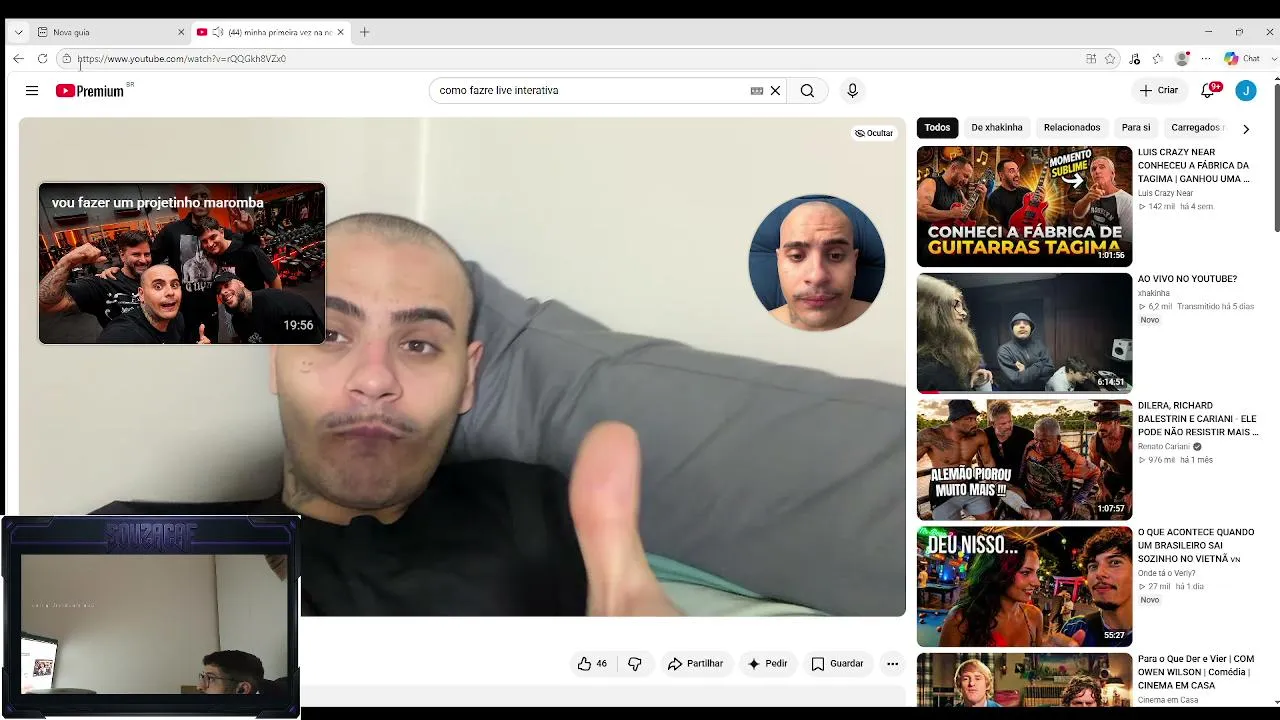1280x720 pixels.
Task: Share the video with Partilhar
Action: point(695,664)
